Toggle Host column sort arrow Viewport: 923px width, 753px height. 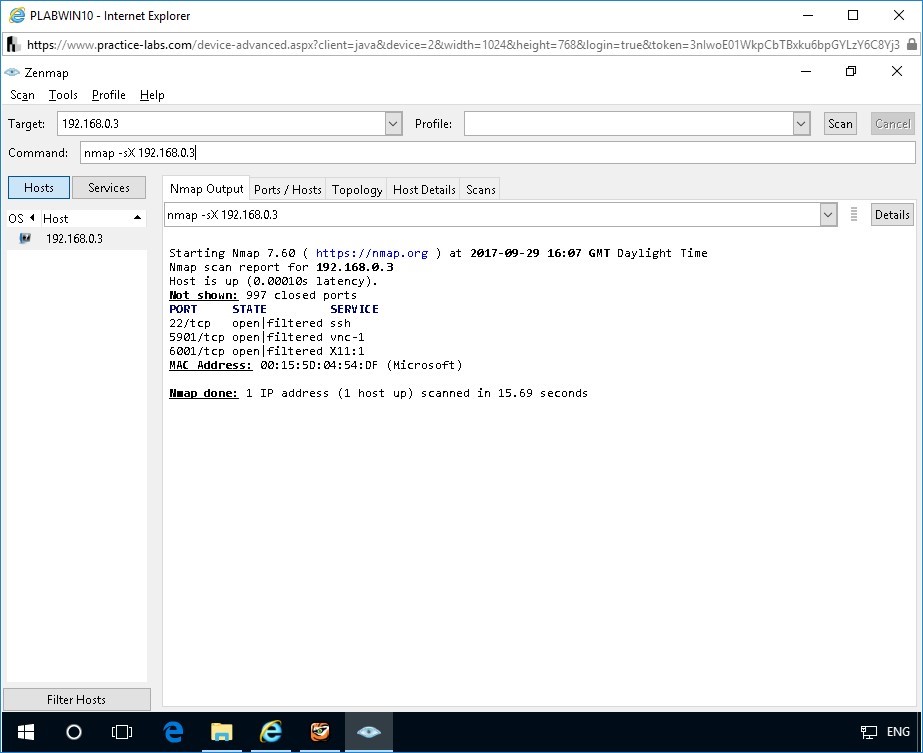(137, 218)
